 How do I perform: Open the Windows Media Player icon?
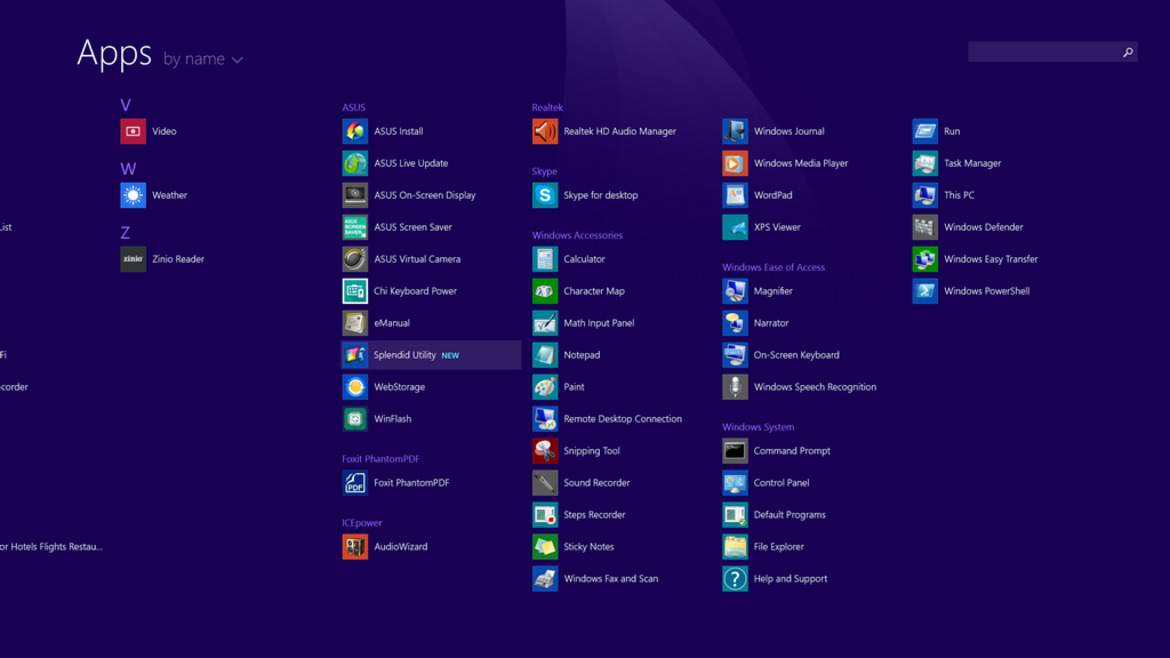[x=735, y=163]
